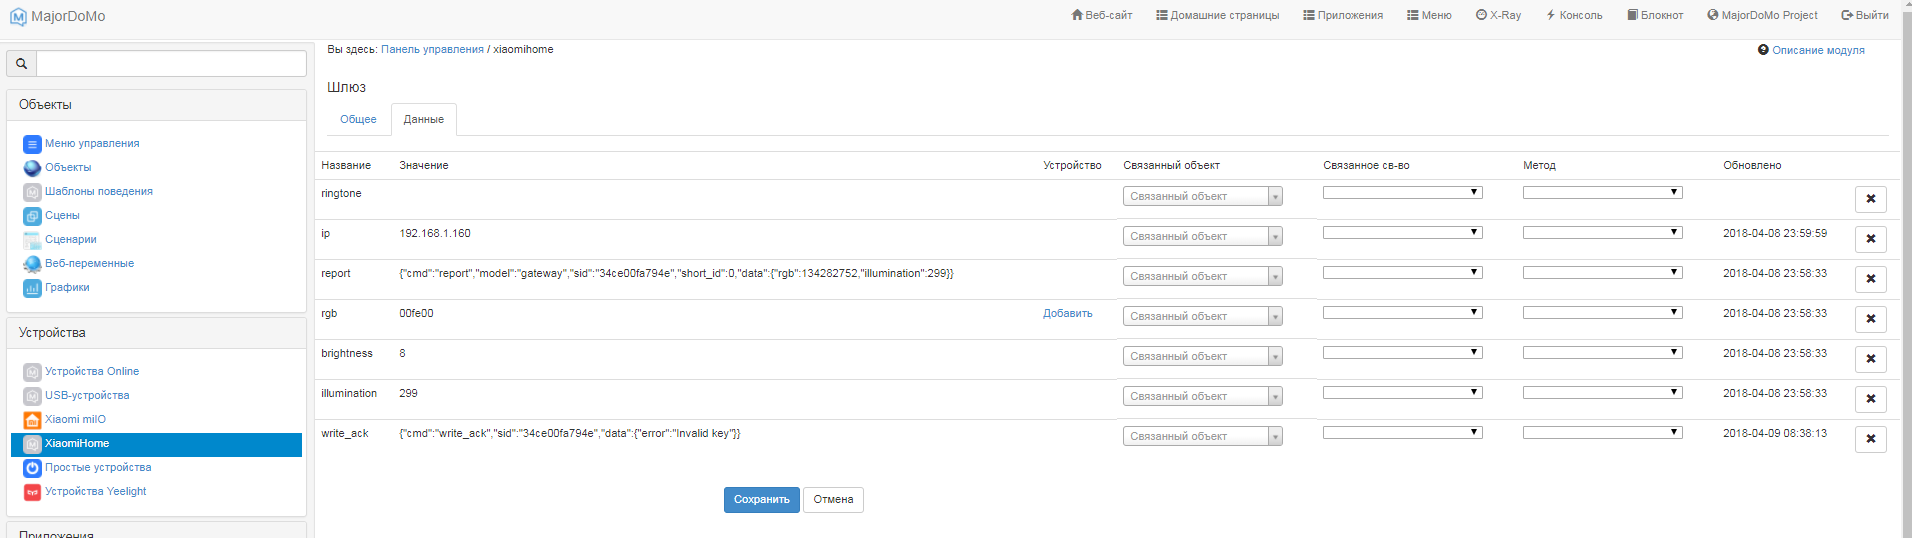Select the Данные tab
Image resolution: width=1912 pixels, height=538 pixels.
coord(424,119)
